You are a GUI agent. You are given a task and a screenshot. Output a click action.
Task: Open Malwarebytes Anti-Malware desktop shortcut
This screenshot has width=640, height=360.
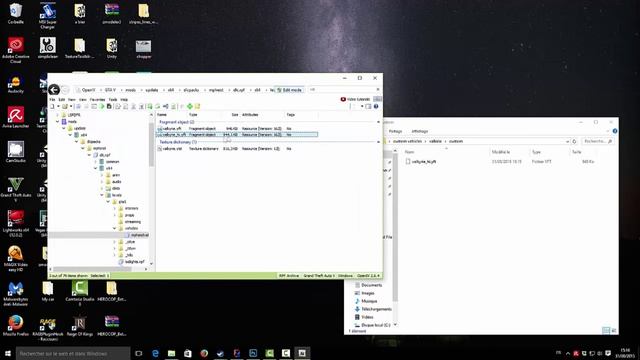click(16, 293)
